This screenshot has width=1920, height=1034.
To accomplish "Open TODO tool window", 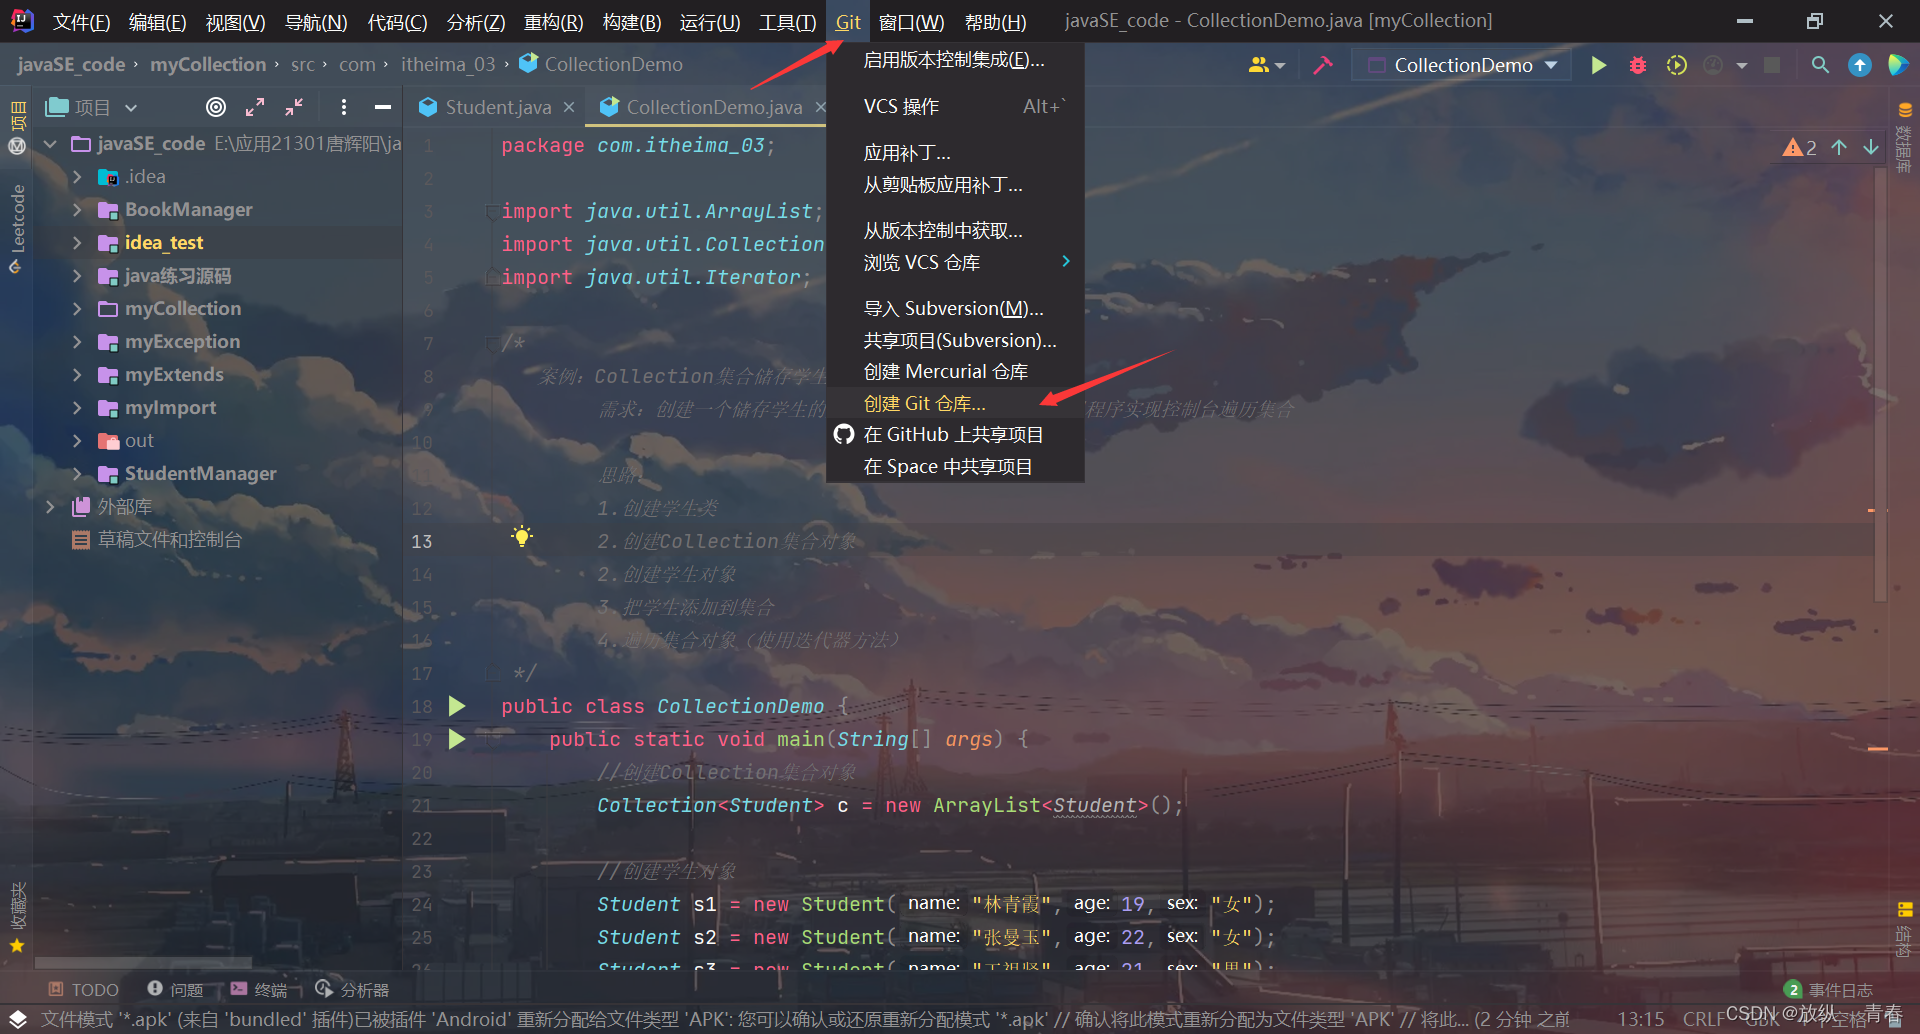I will pyautogui.click(x=84, y=989).
